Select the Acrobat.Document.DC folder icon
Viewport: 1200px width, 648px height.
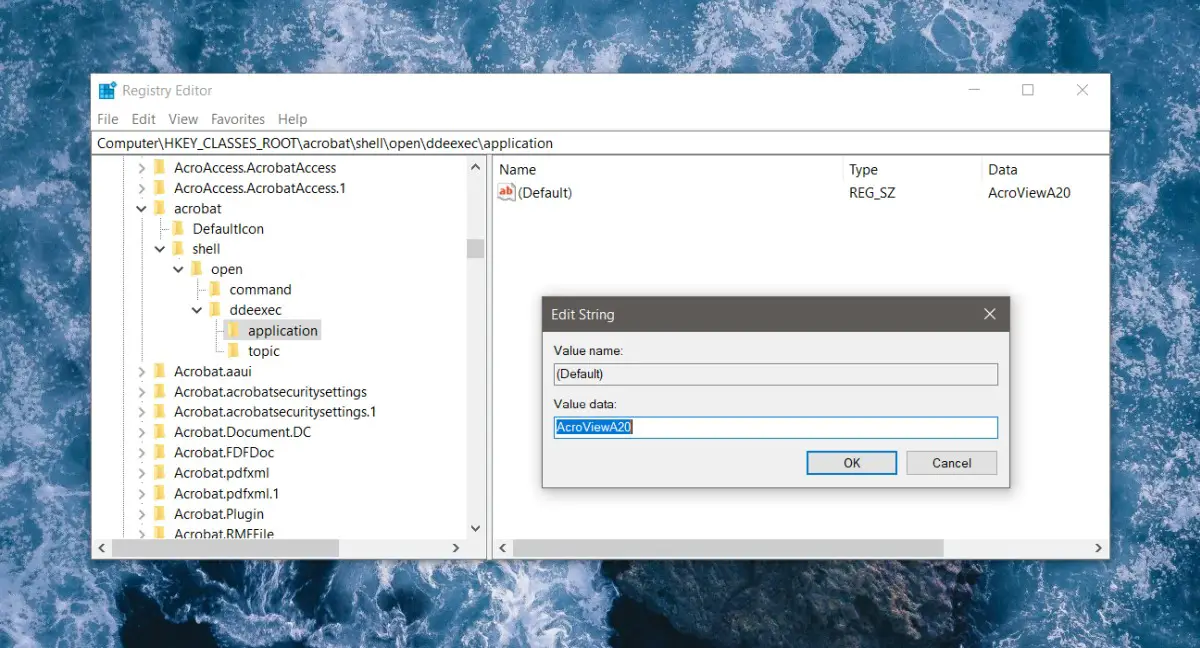coord(159,432)
